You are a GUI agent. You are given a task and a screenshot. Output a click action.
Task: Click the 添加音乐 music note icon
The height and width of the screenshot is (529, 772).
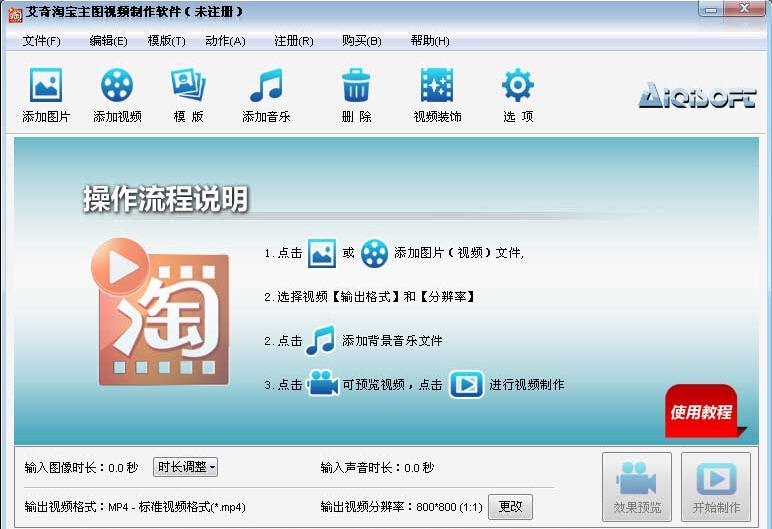click(x=266, y=85)
